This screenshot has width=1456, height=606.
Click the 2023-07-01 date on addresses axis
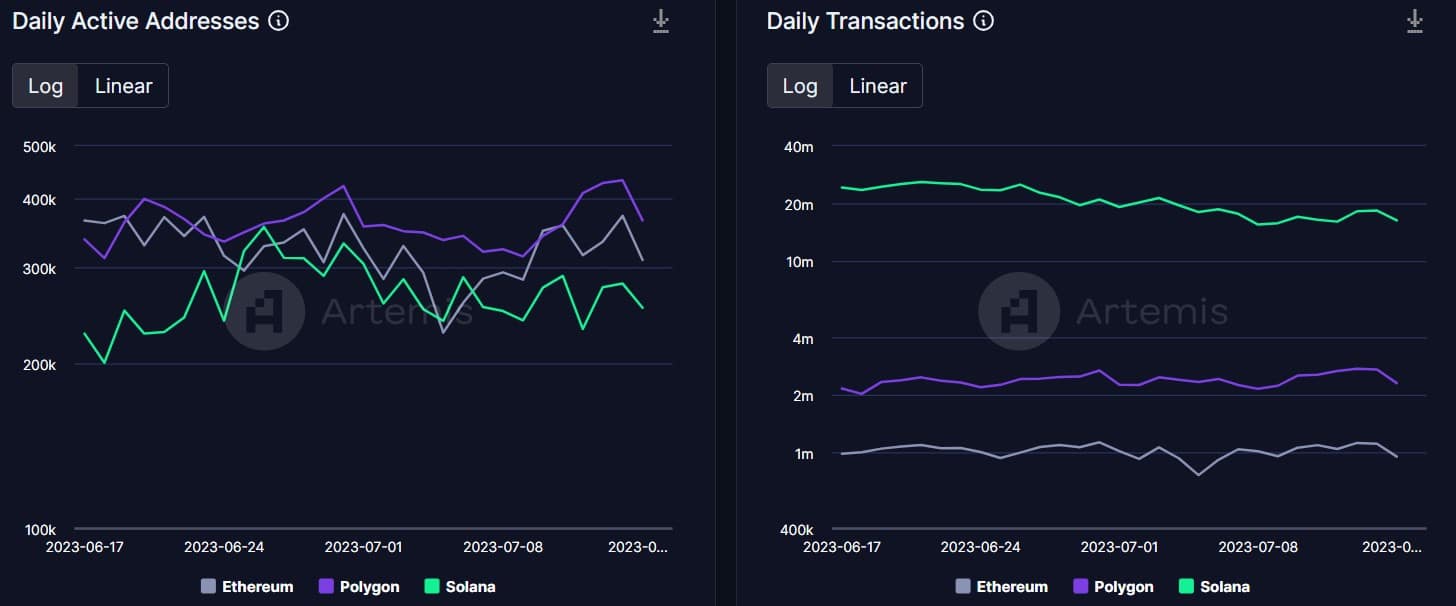coord(364,547)
